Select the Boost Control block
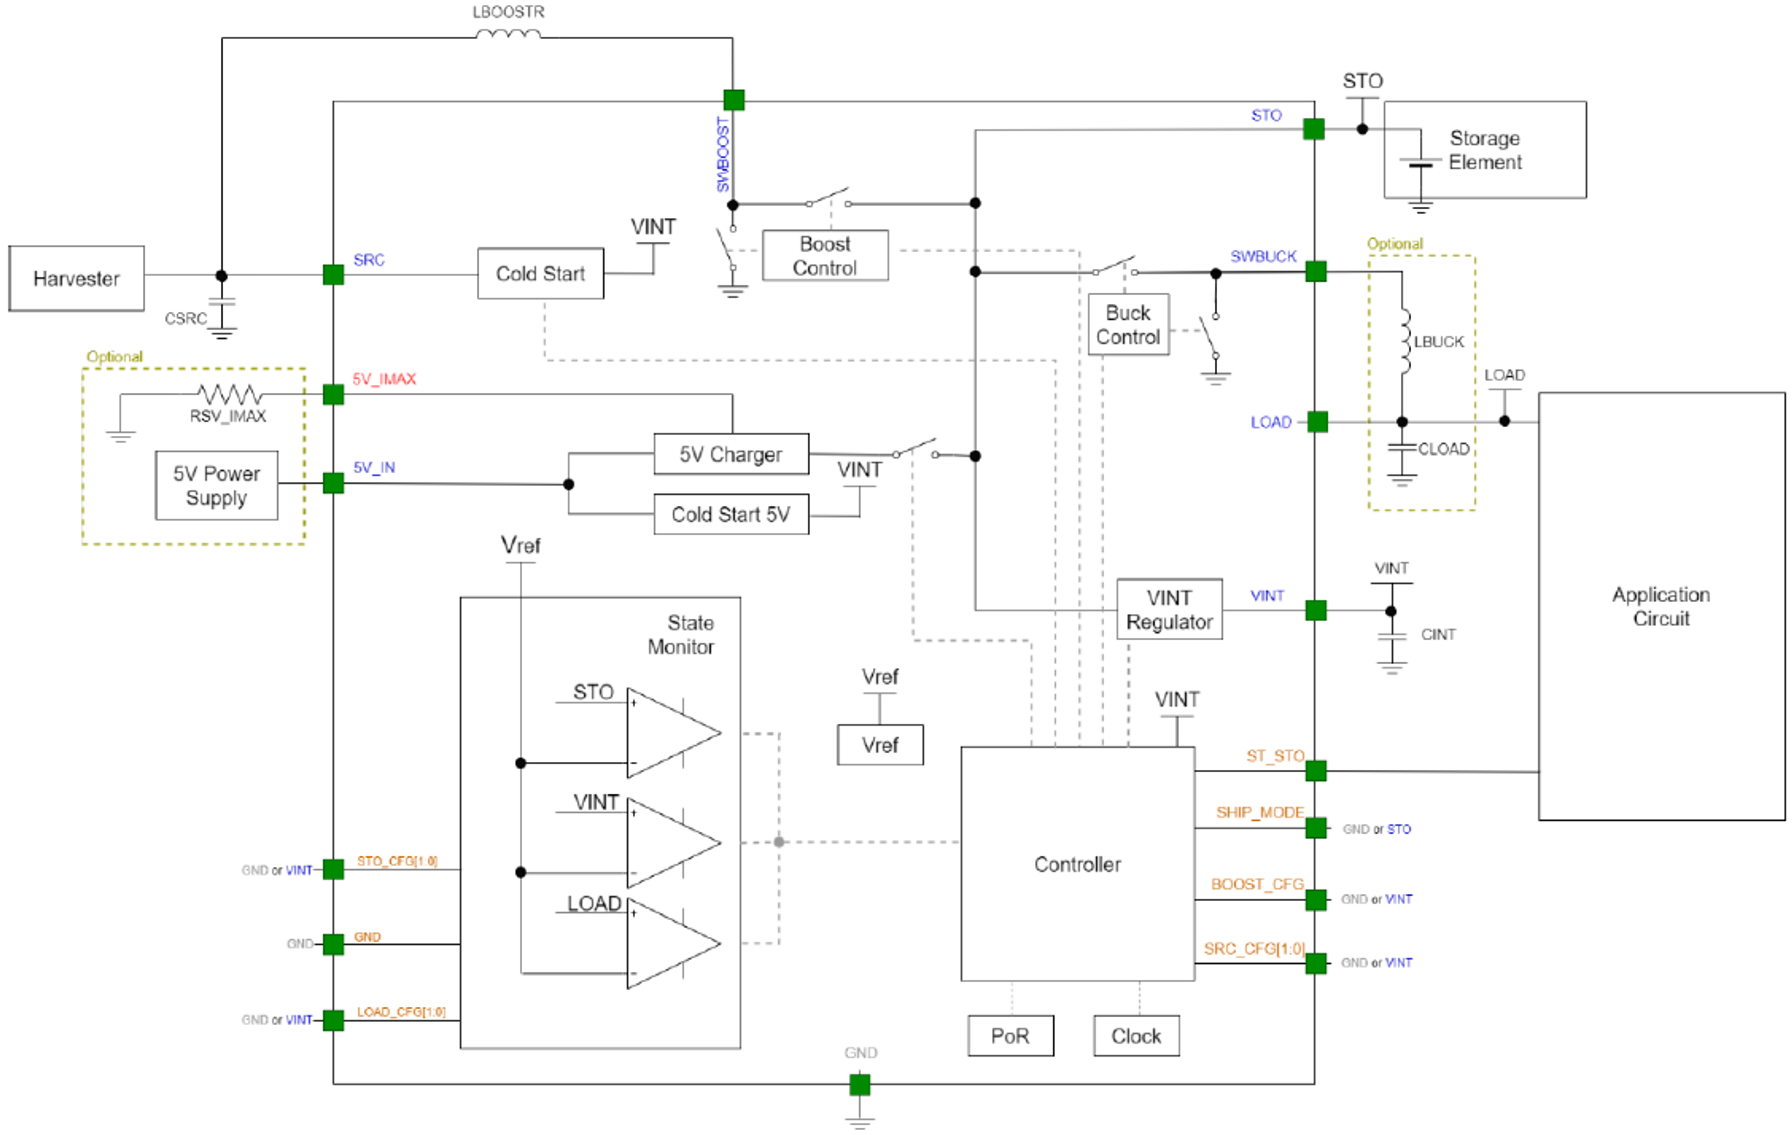The height and width of the screenshot is (1135, 1792). [825, 256]
